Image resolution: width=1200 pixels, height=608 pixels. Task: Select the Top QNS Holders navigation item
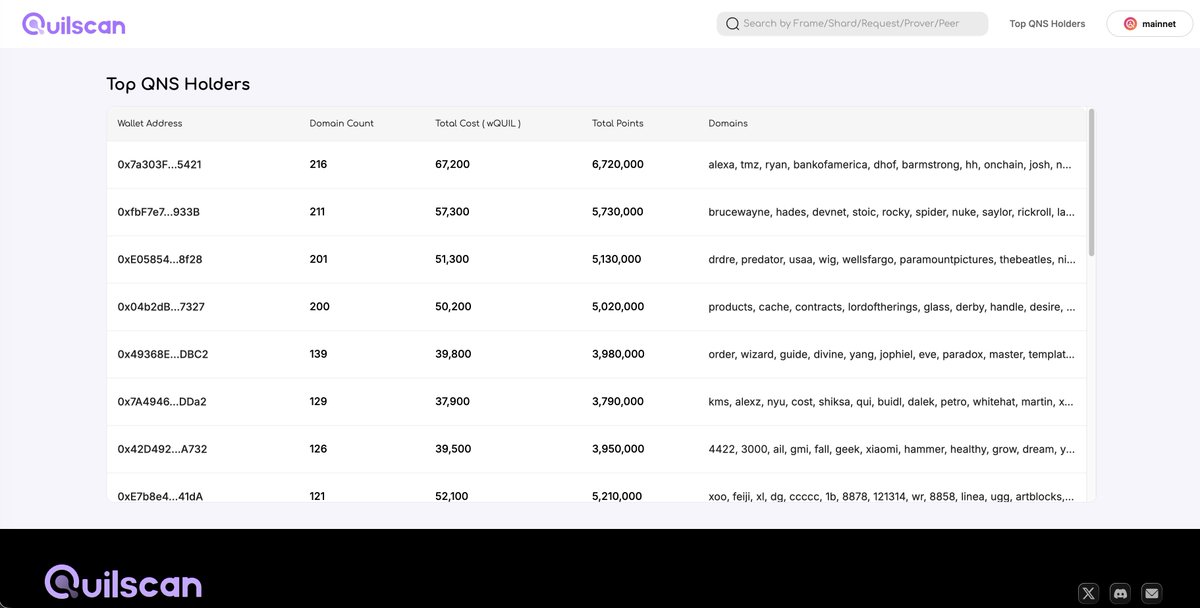tap(1047, 23)
